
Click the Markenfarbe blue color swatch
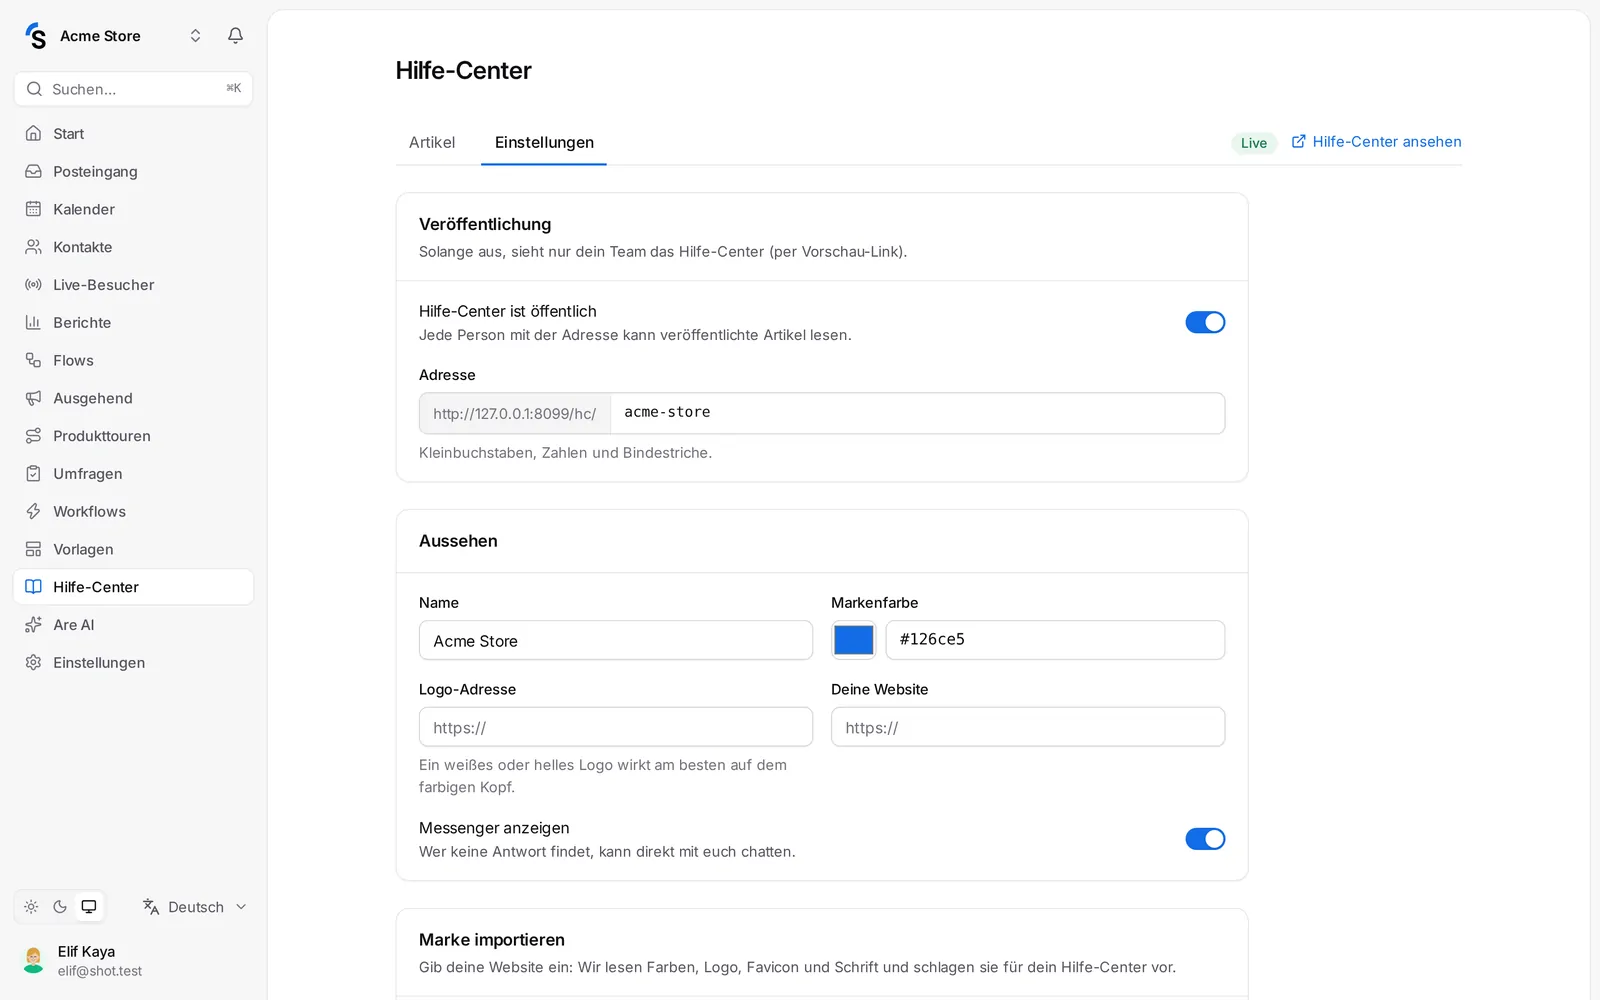tap(854, 640)
